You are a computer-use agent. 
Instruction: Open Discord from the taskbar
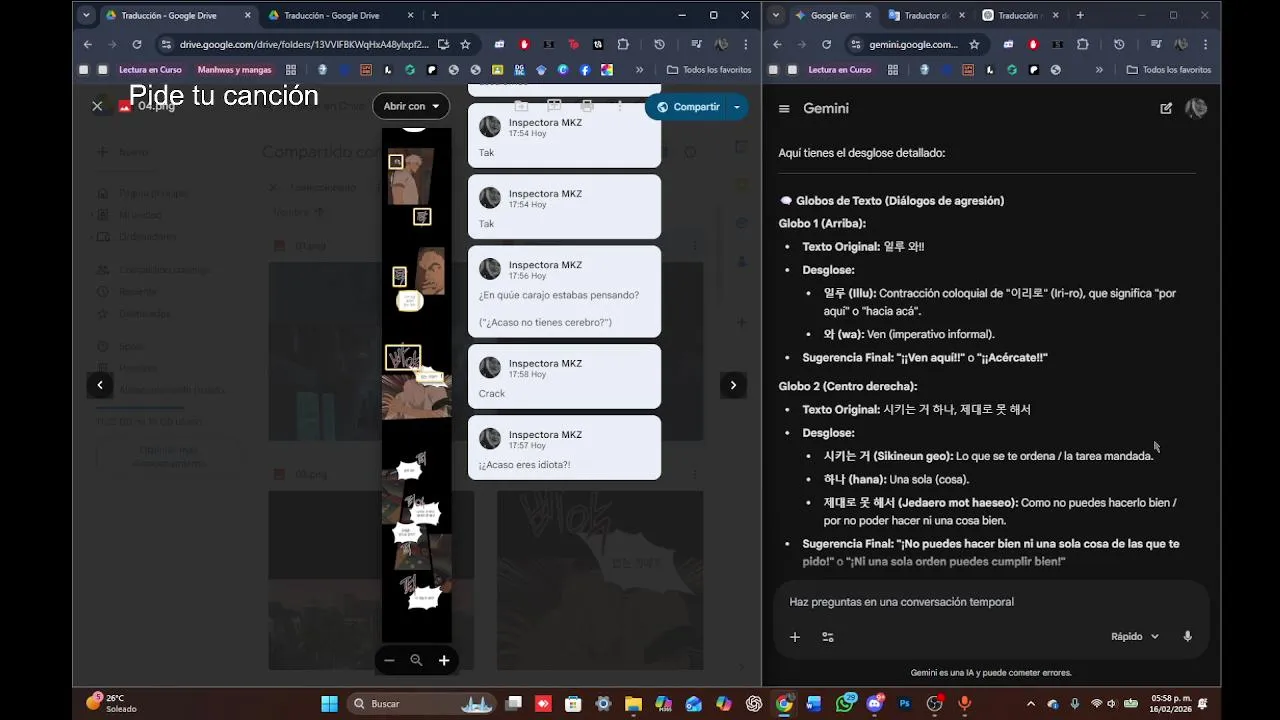point(875,704)
